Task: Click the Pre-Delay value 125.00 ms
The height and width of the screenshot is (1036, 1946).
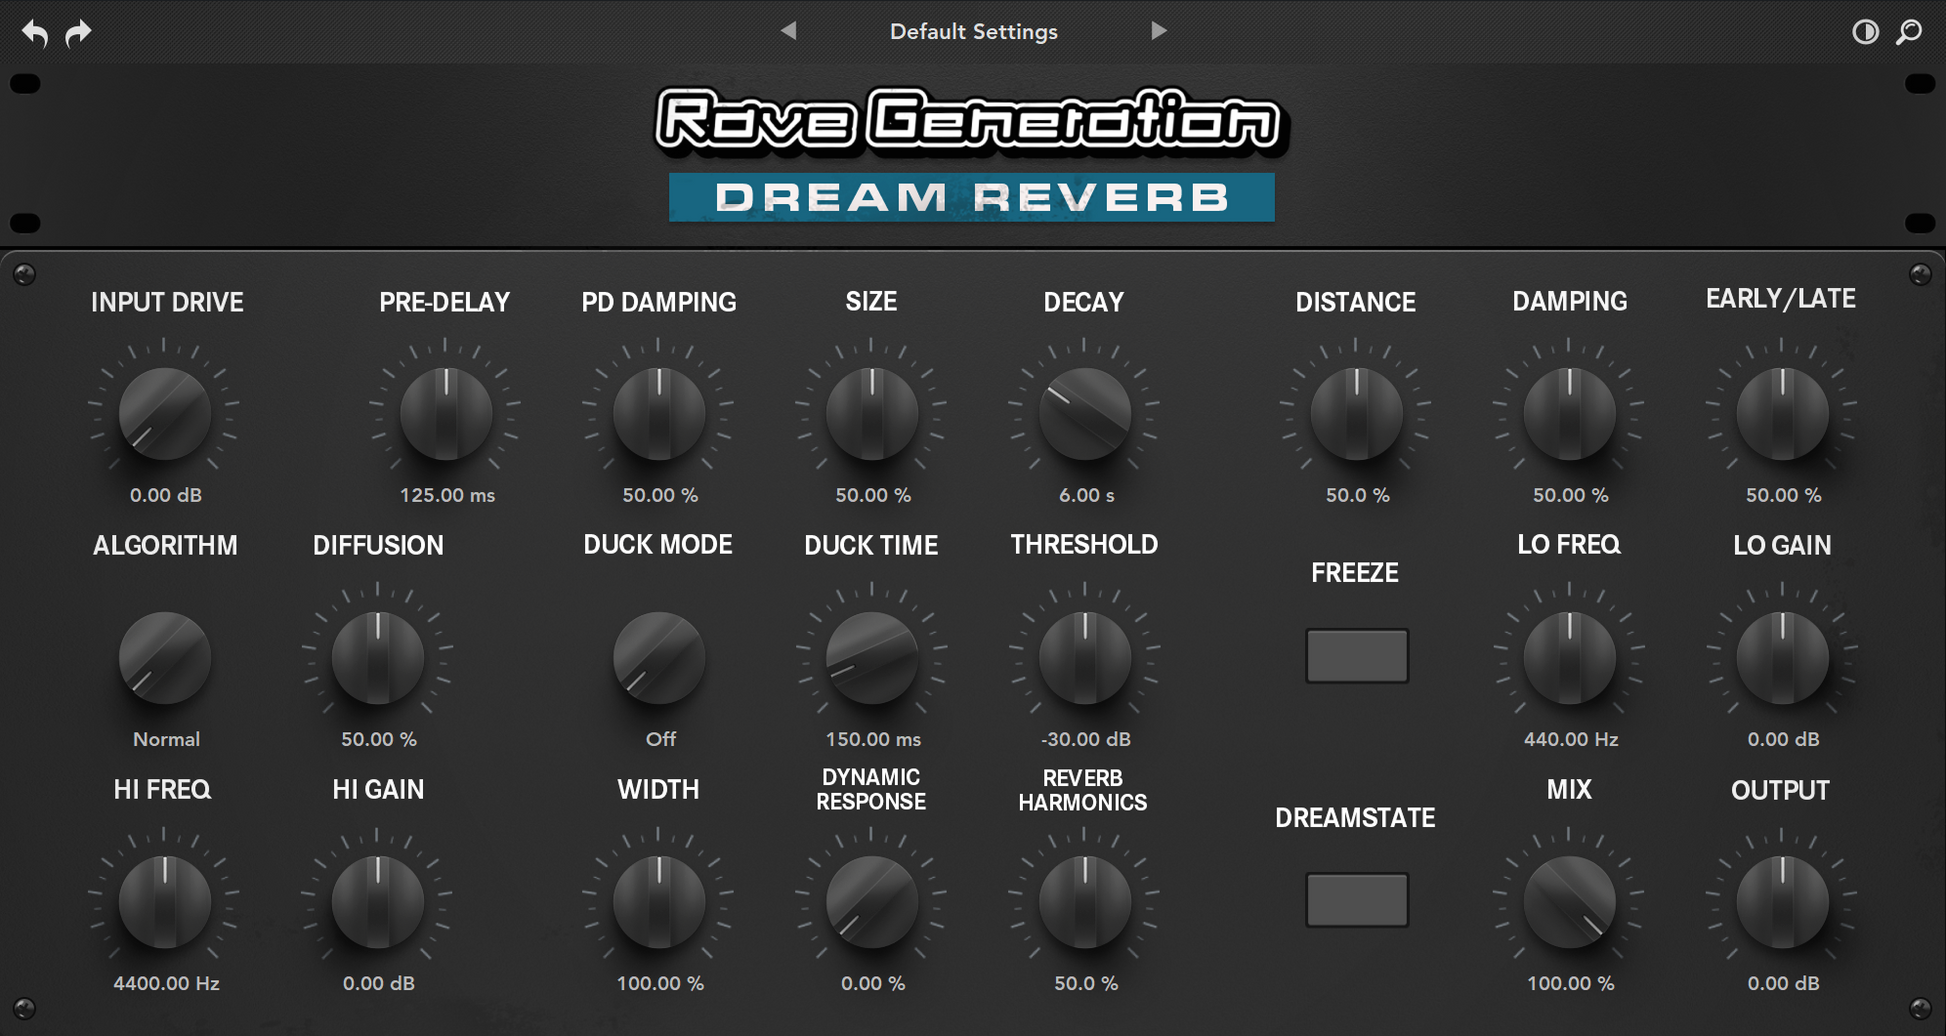Action: 447,495
